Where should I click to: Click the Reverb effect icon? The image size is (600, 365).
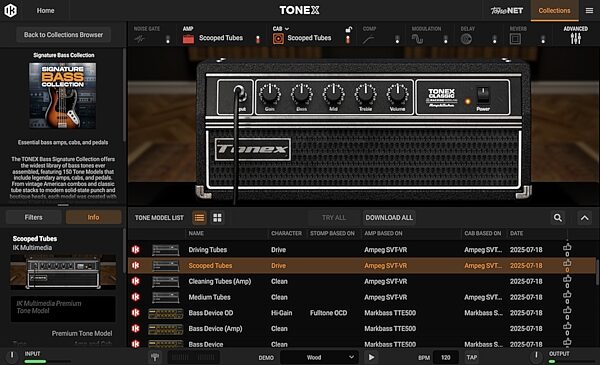(x=515, y=39)
